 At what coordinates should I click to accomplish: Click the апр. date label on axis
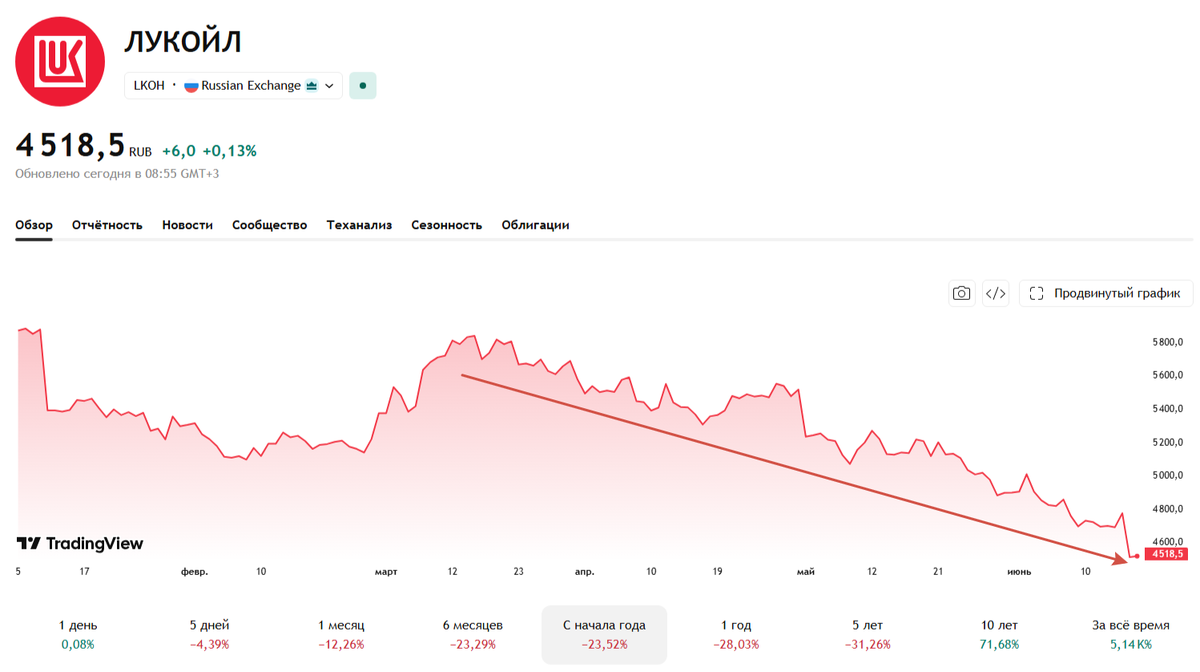[x=585, y=572]
